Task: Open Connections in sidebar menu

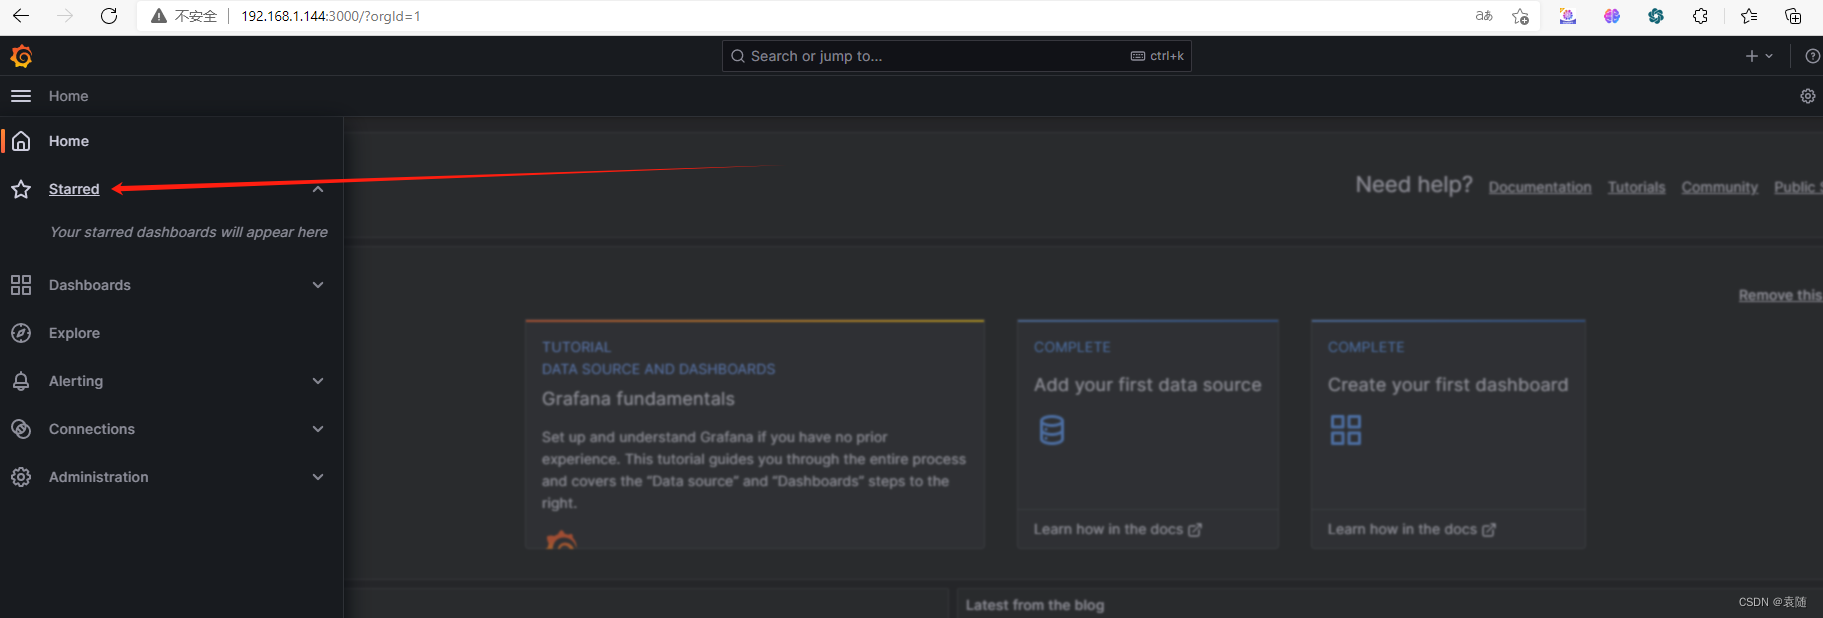Action: click(92, 429)
